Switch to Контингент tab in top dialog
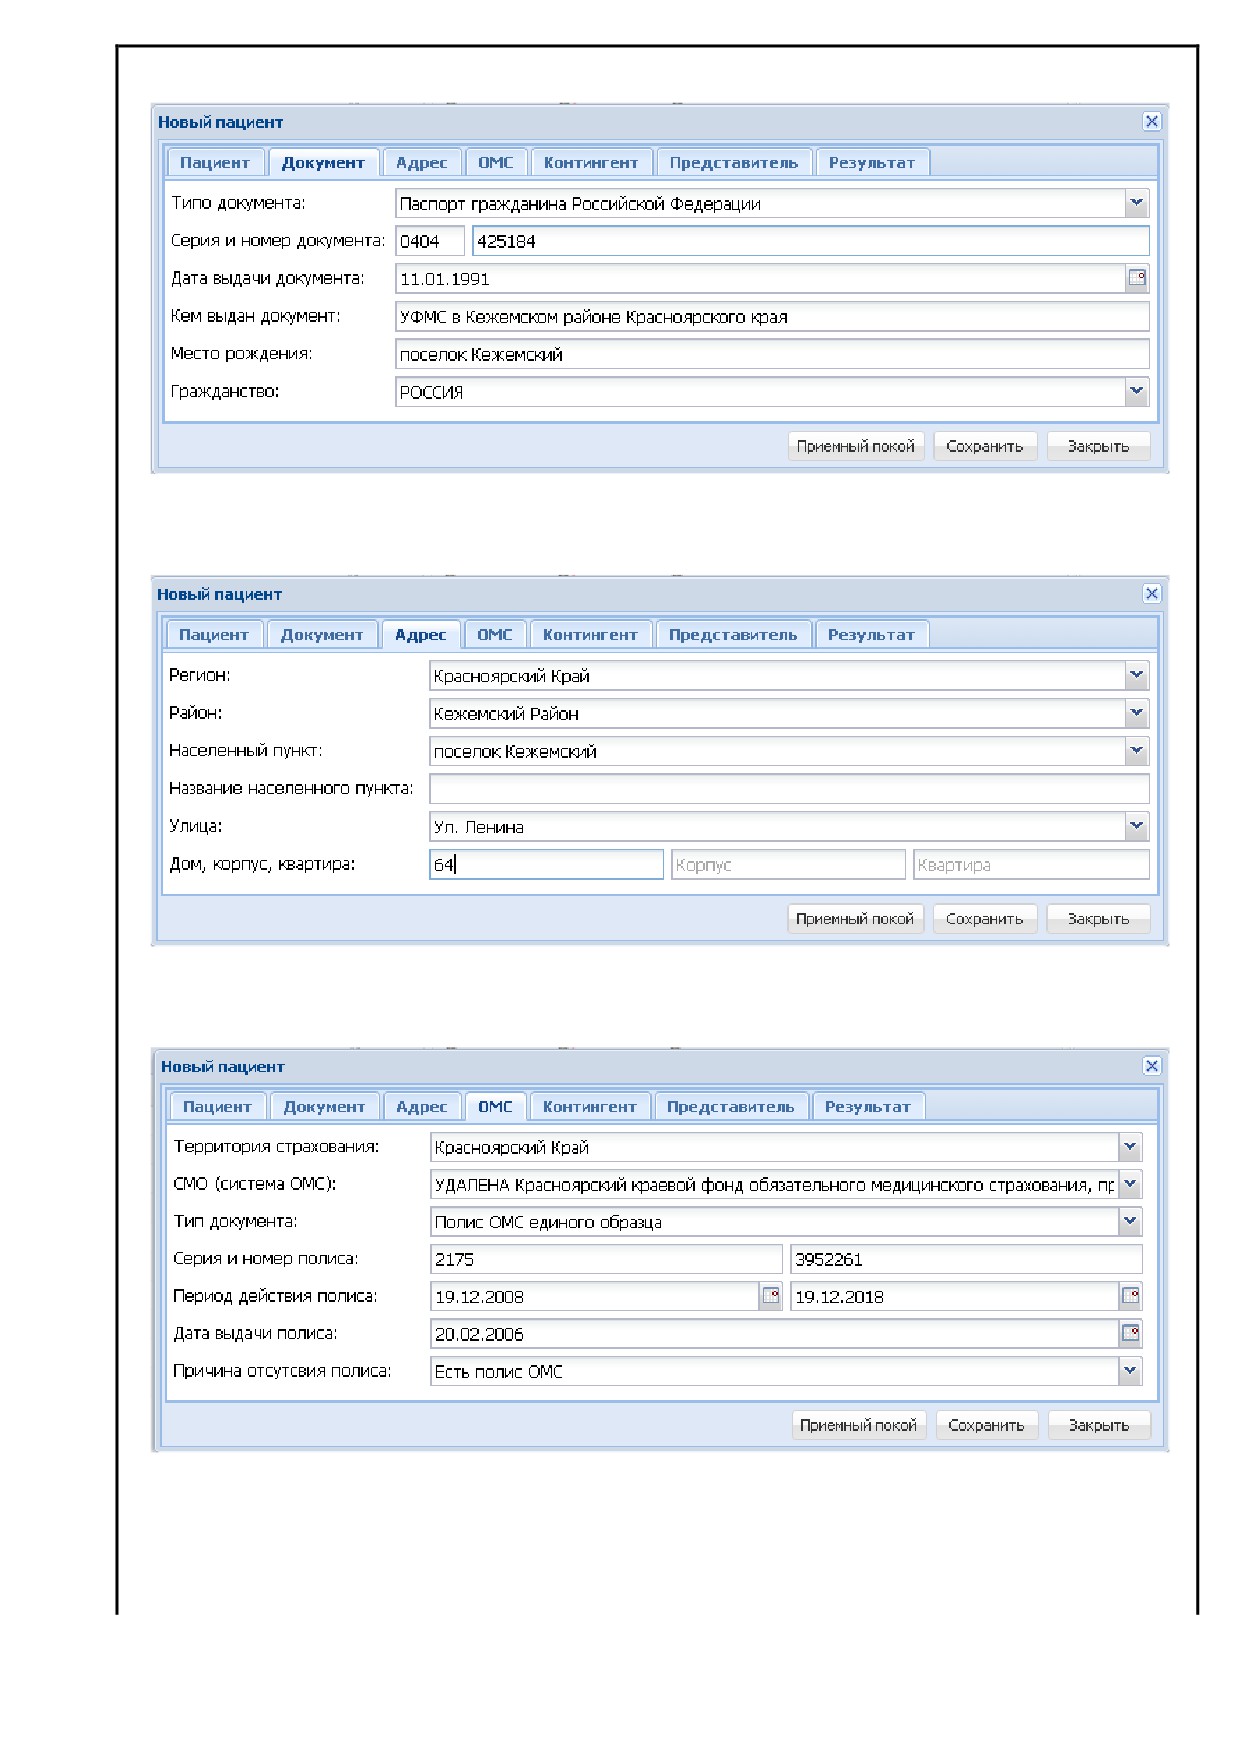1239x1752 pixels. [x=591, y=162]
